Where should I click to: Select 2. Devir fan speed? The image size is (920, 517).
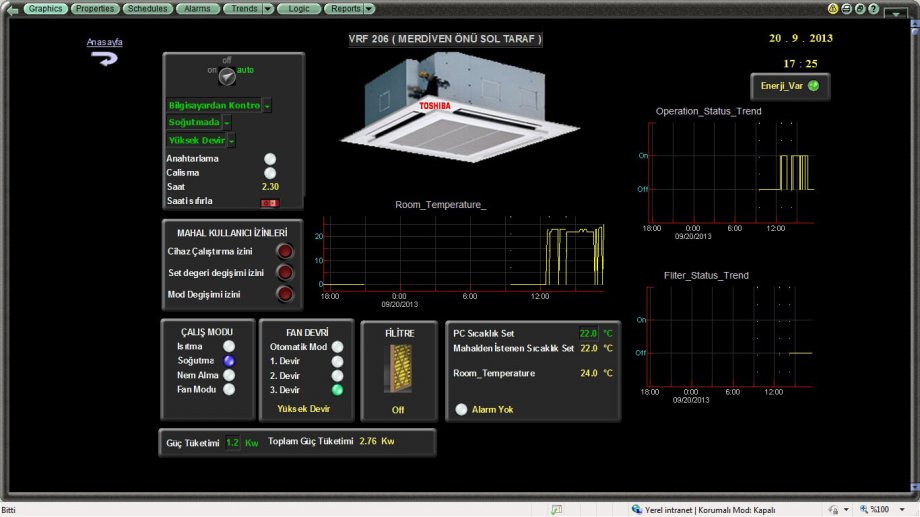click(337, 376)
